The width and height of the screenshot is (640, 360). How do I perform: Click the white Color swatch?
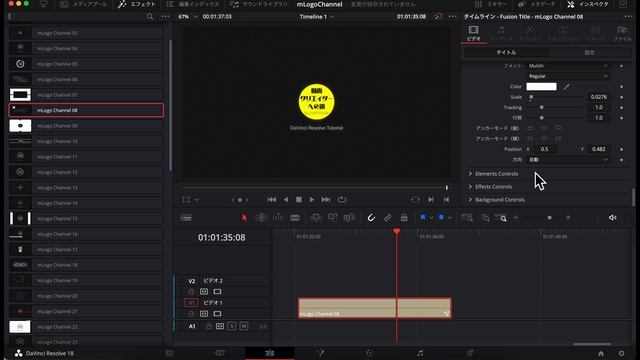click(541, 87)
